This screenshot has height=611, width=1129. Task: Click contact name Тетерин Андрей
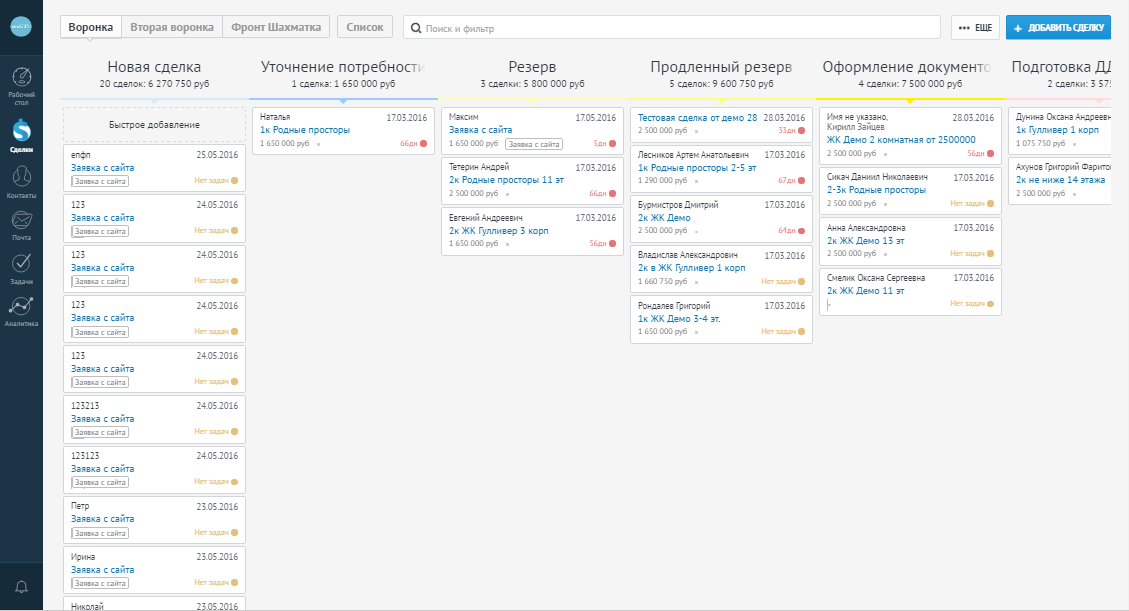click(x=479, y=167)
